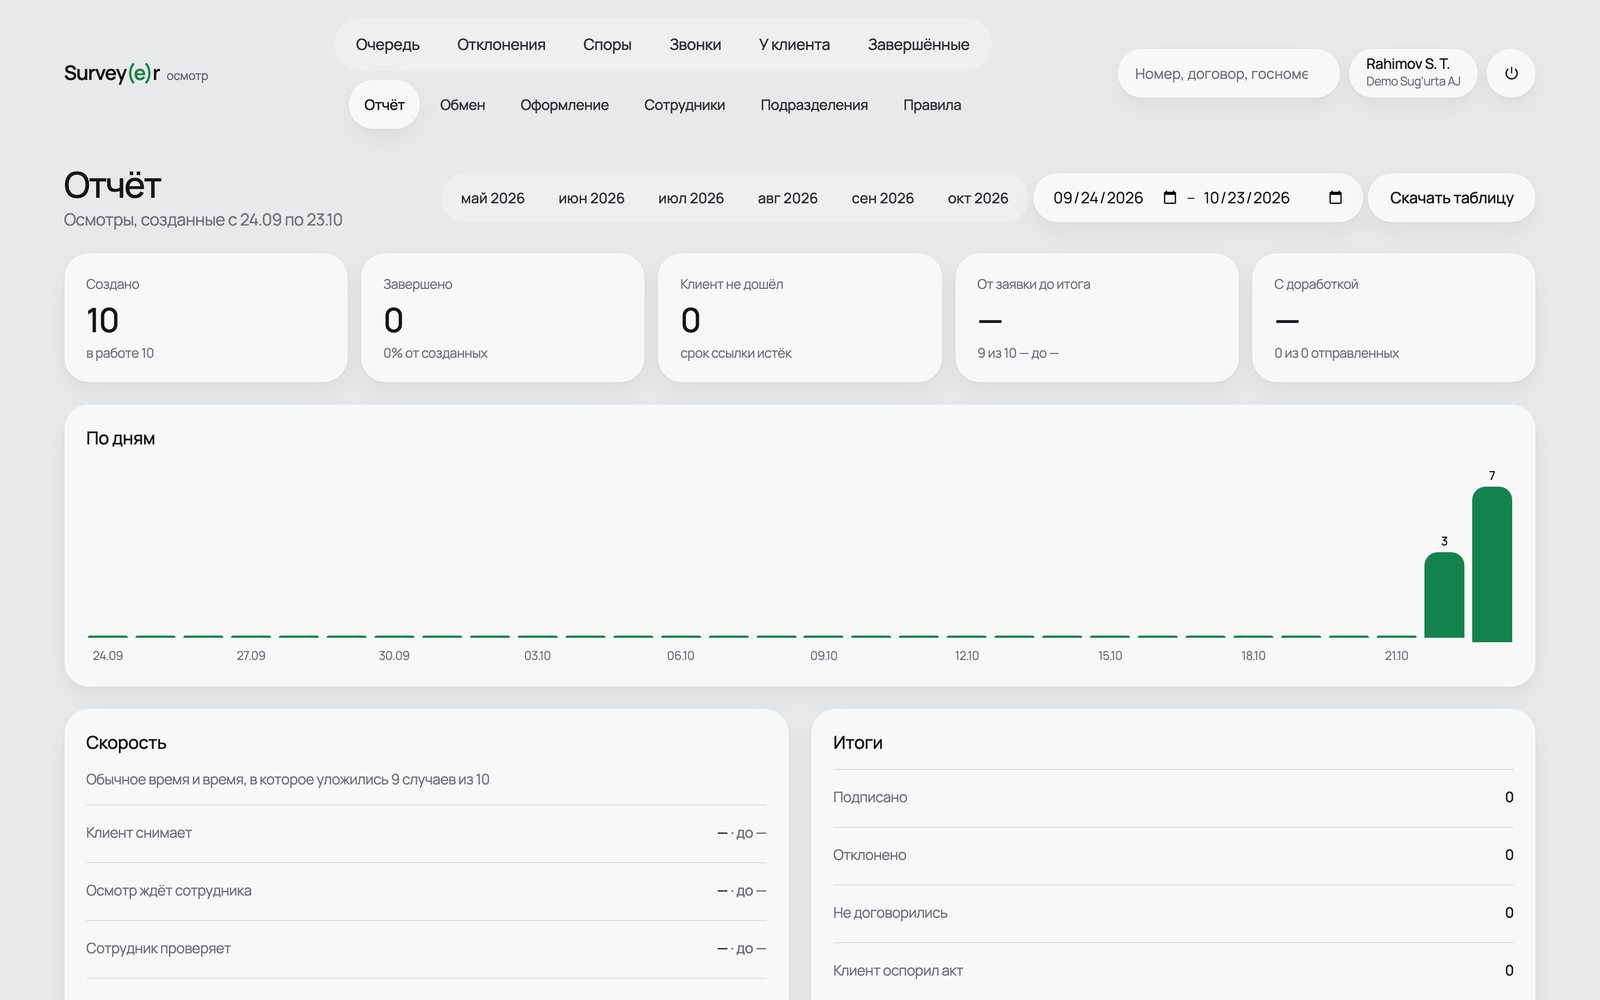The width and height of the screenshot is (1600, 1000).
Task: Open Rahimov S. T. user profile
Action: click(x=1413, y=73)
